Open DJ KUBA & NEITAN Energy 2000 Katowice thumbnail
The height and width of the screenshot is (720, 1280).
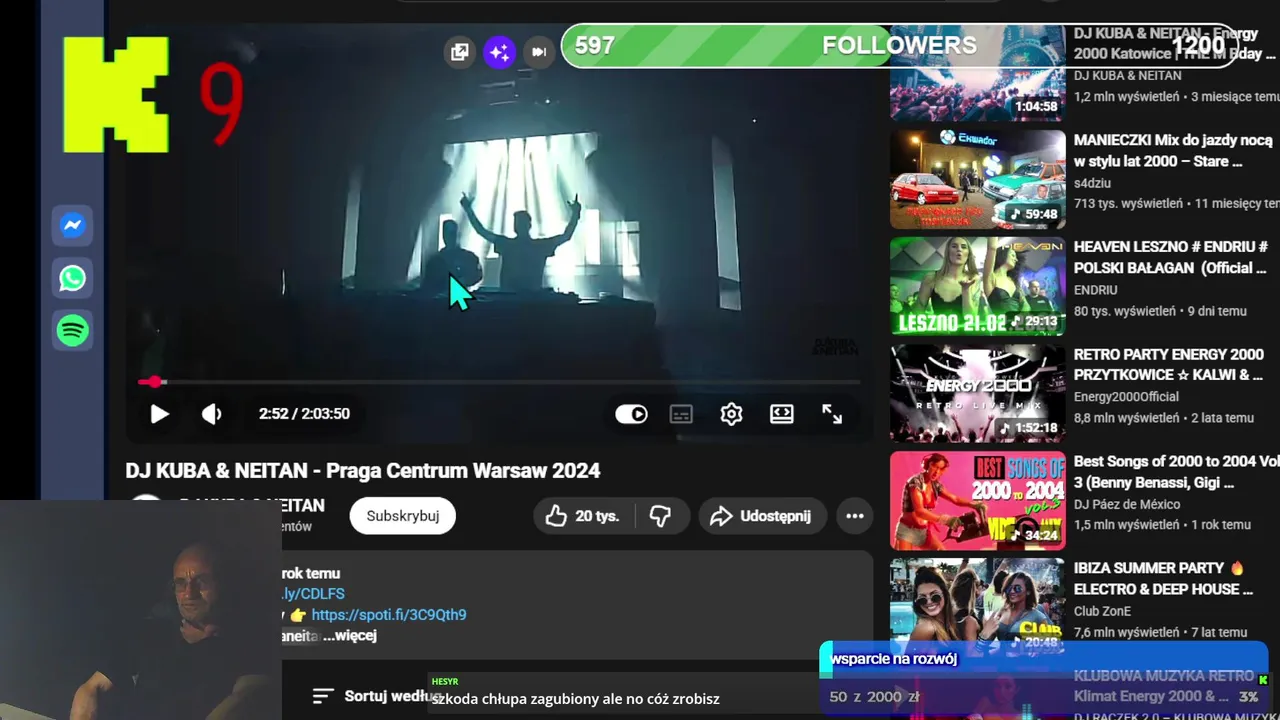[x=977, y=73]
